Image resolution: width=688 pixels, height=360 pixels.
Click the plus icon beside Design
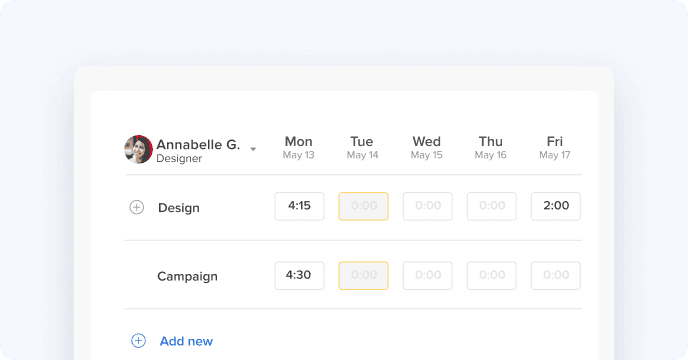[x=136, y=207]
